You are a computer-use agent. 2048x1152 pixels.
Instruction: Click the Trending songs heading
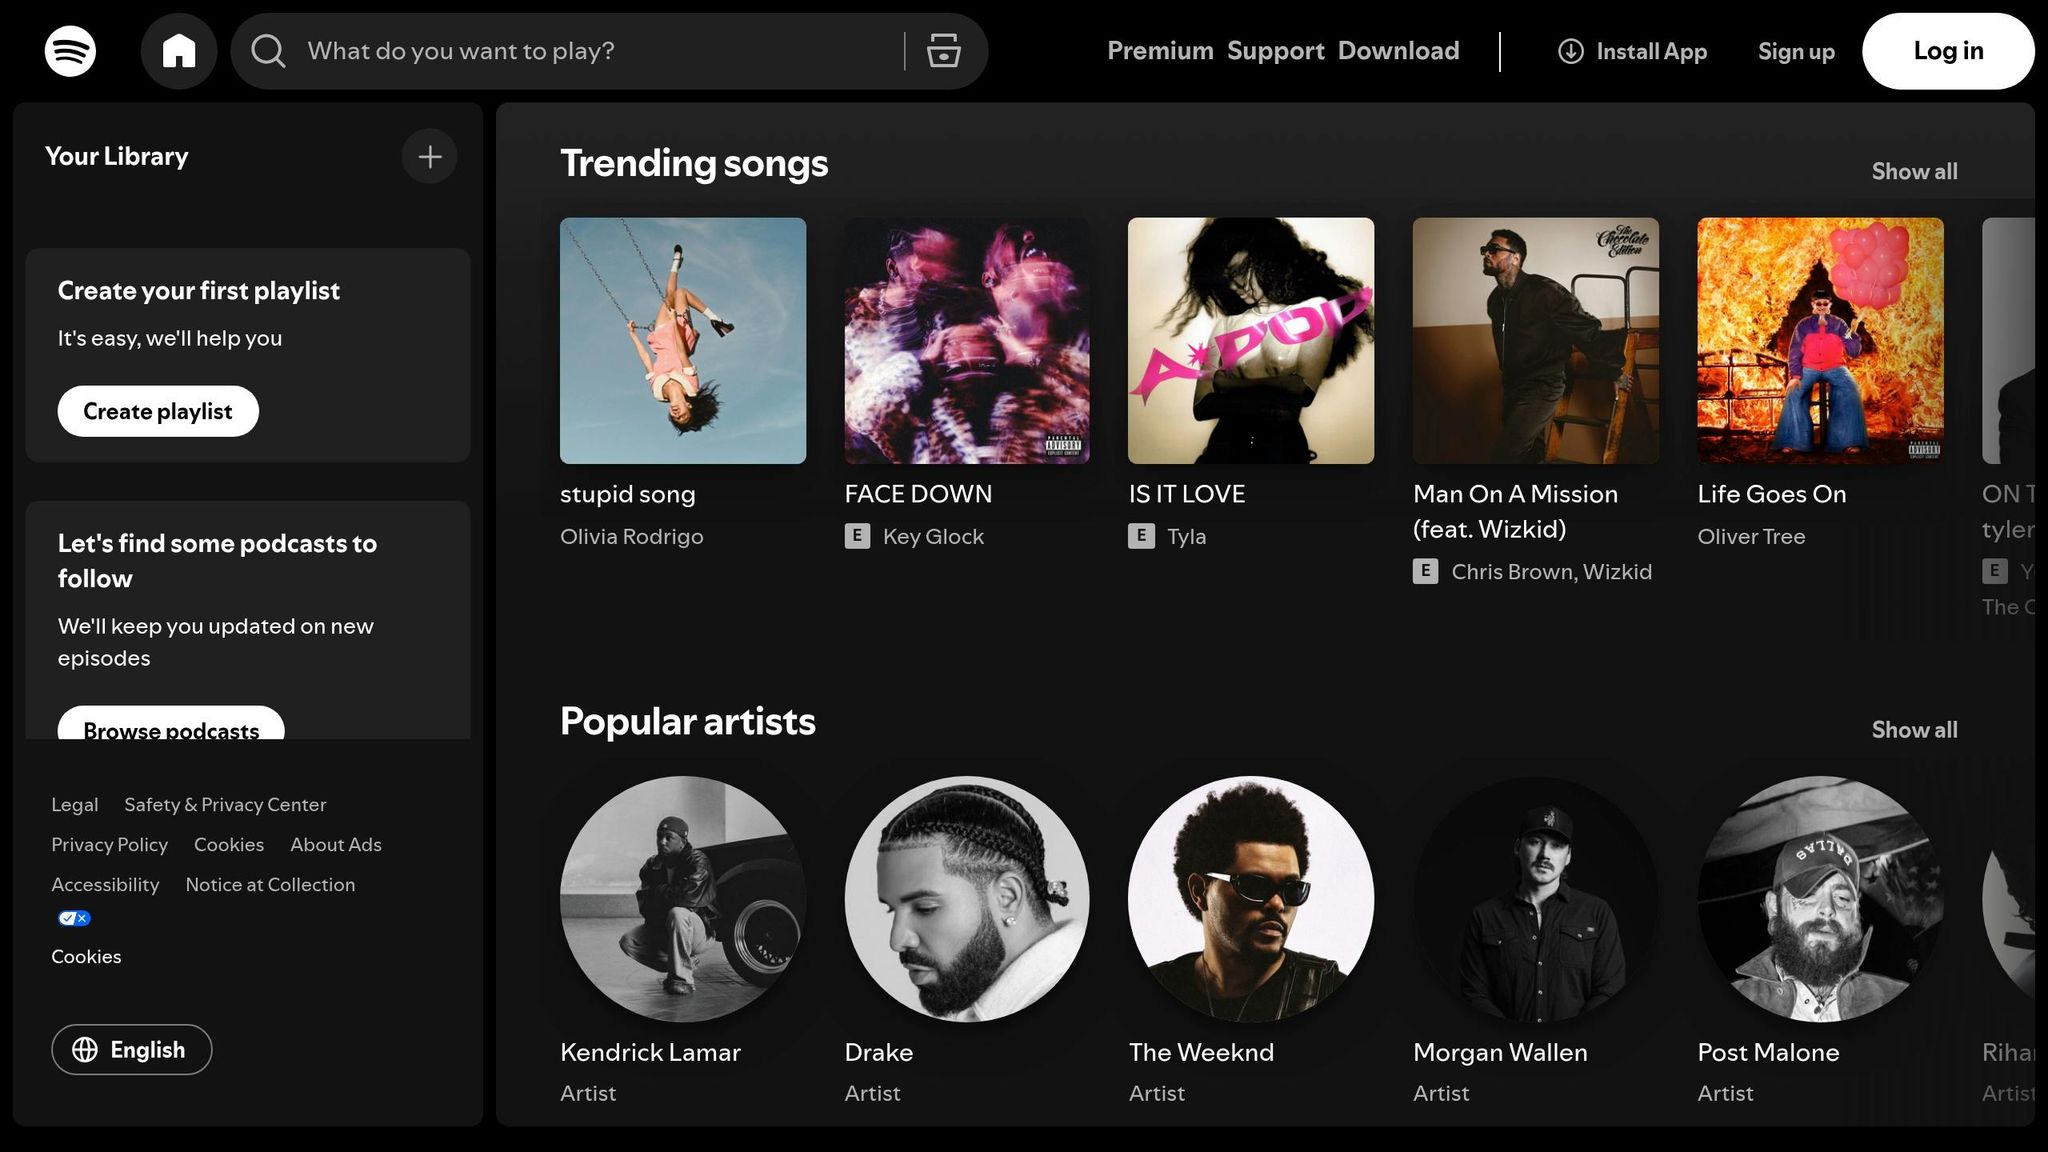click(694, 163)
